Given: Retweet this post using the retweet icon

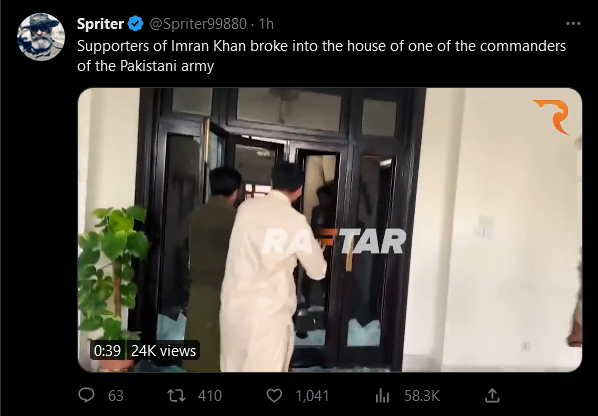Looking at the screenshot, I should [x=177, y=395].
